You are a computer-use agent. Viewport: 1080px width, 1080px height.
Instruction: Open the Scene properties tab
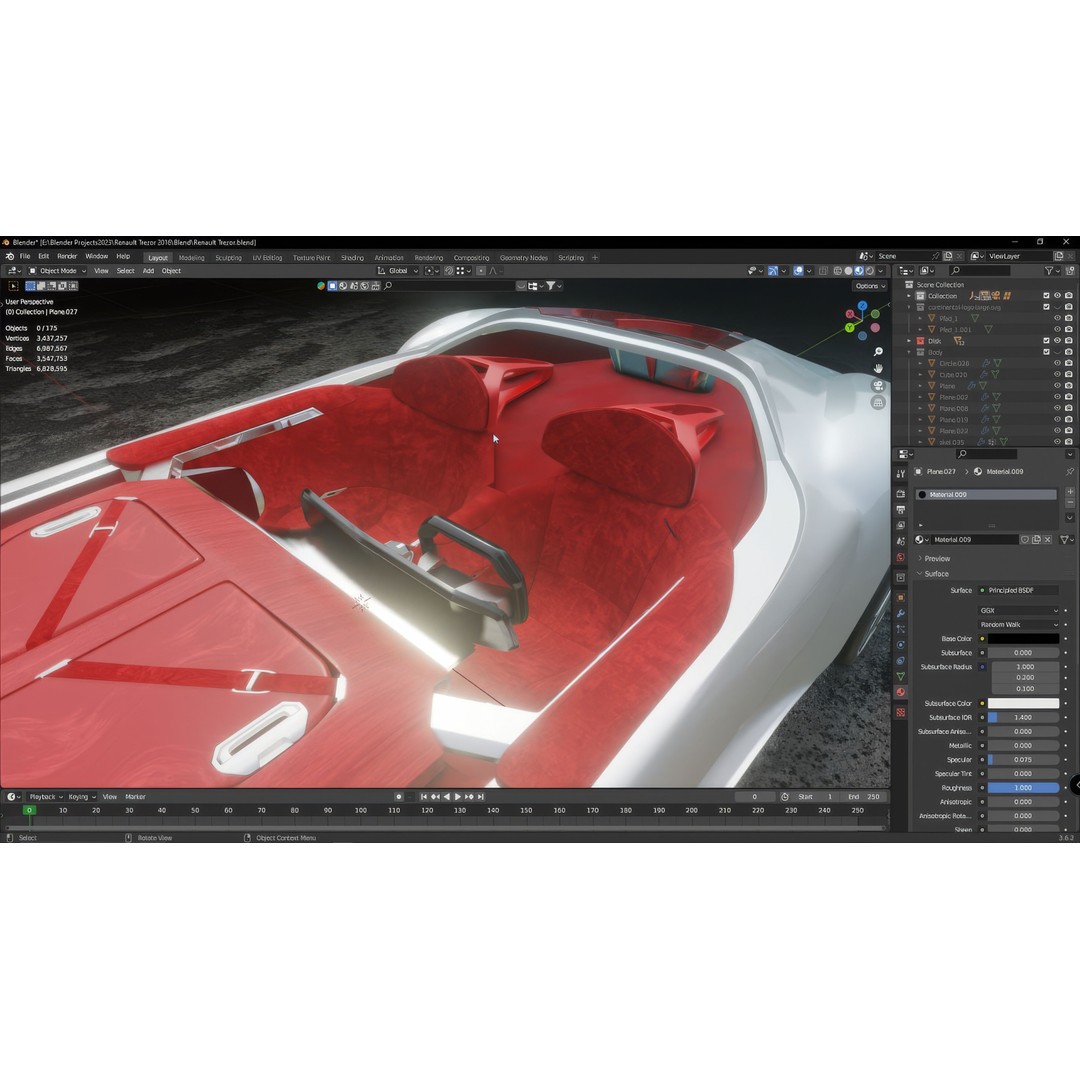tap(900, 541)
